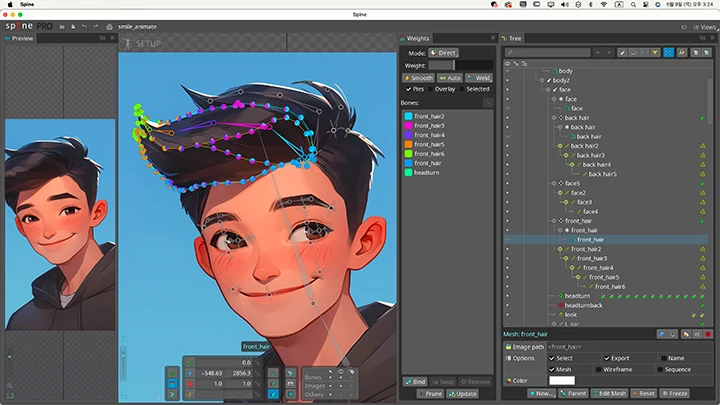This screenshot has height=405, width=720.
Task: Click the red delete icon for mesh
Action: 708,334
